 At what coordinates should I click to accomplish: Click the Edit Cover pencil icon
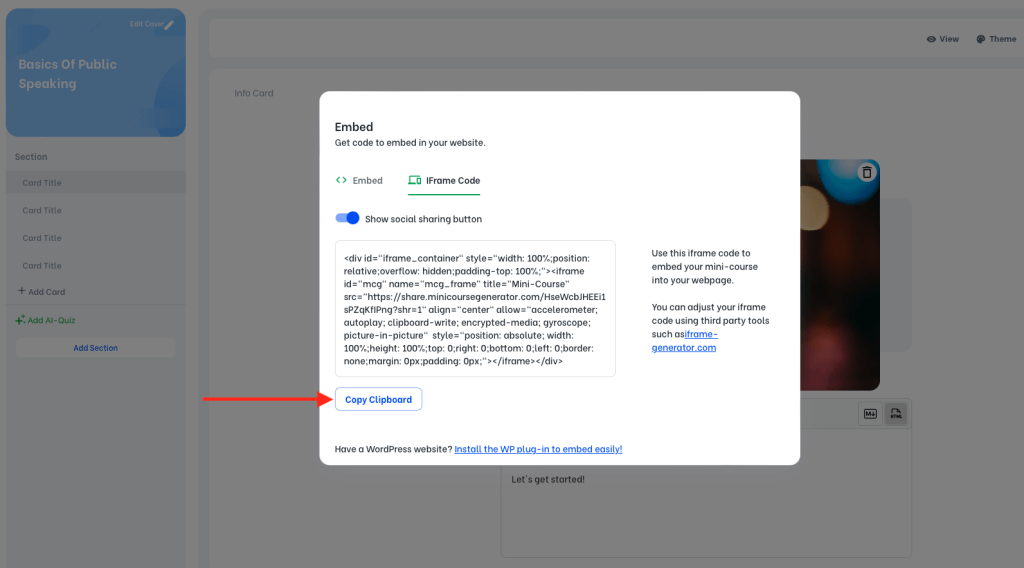[x=169, y=24]
